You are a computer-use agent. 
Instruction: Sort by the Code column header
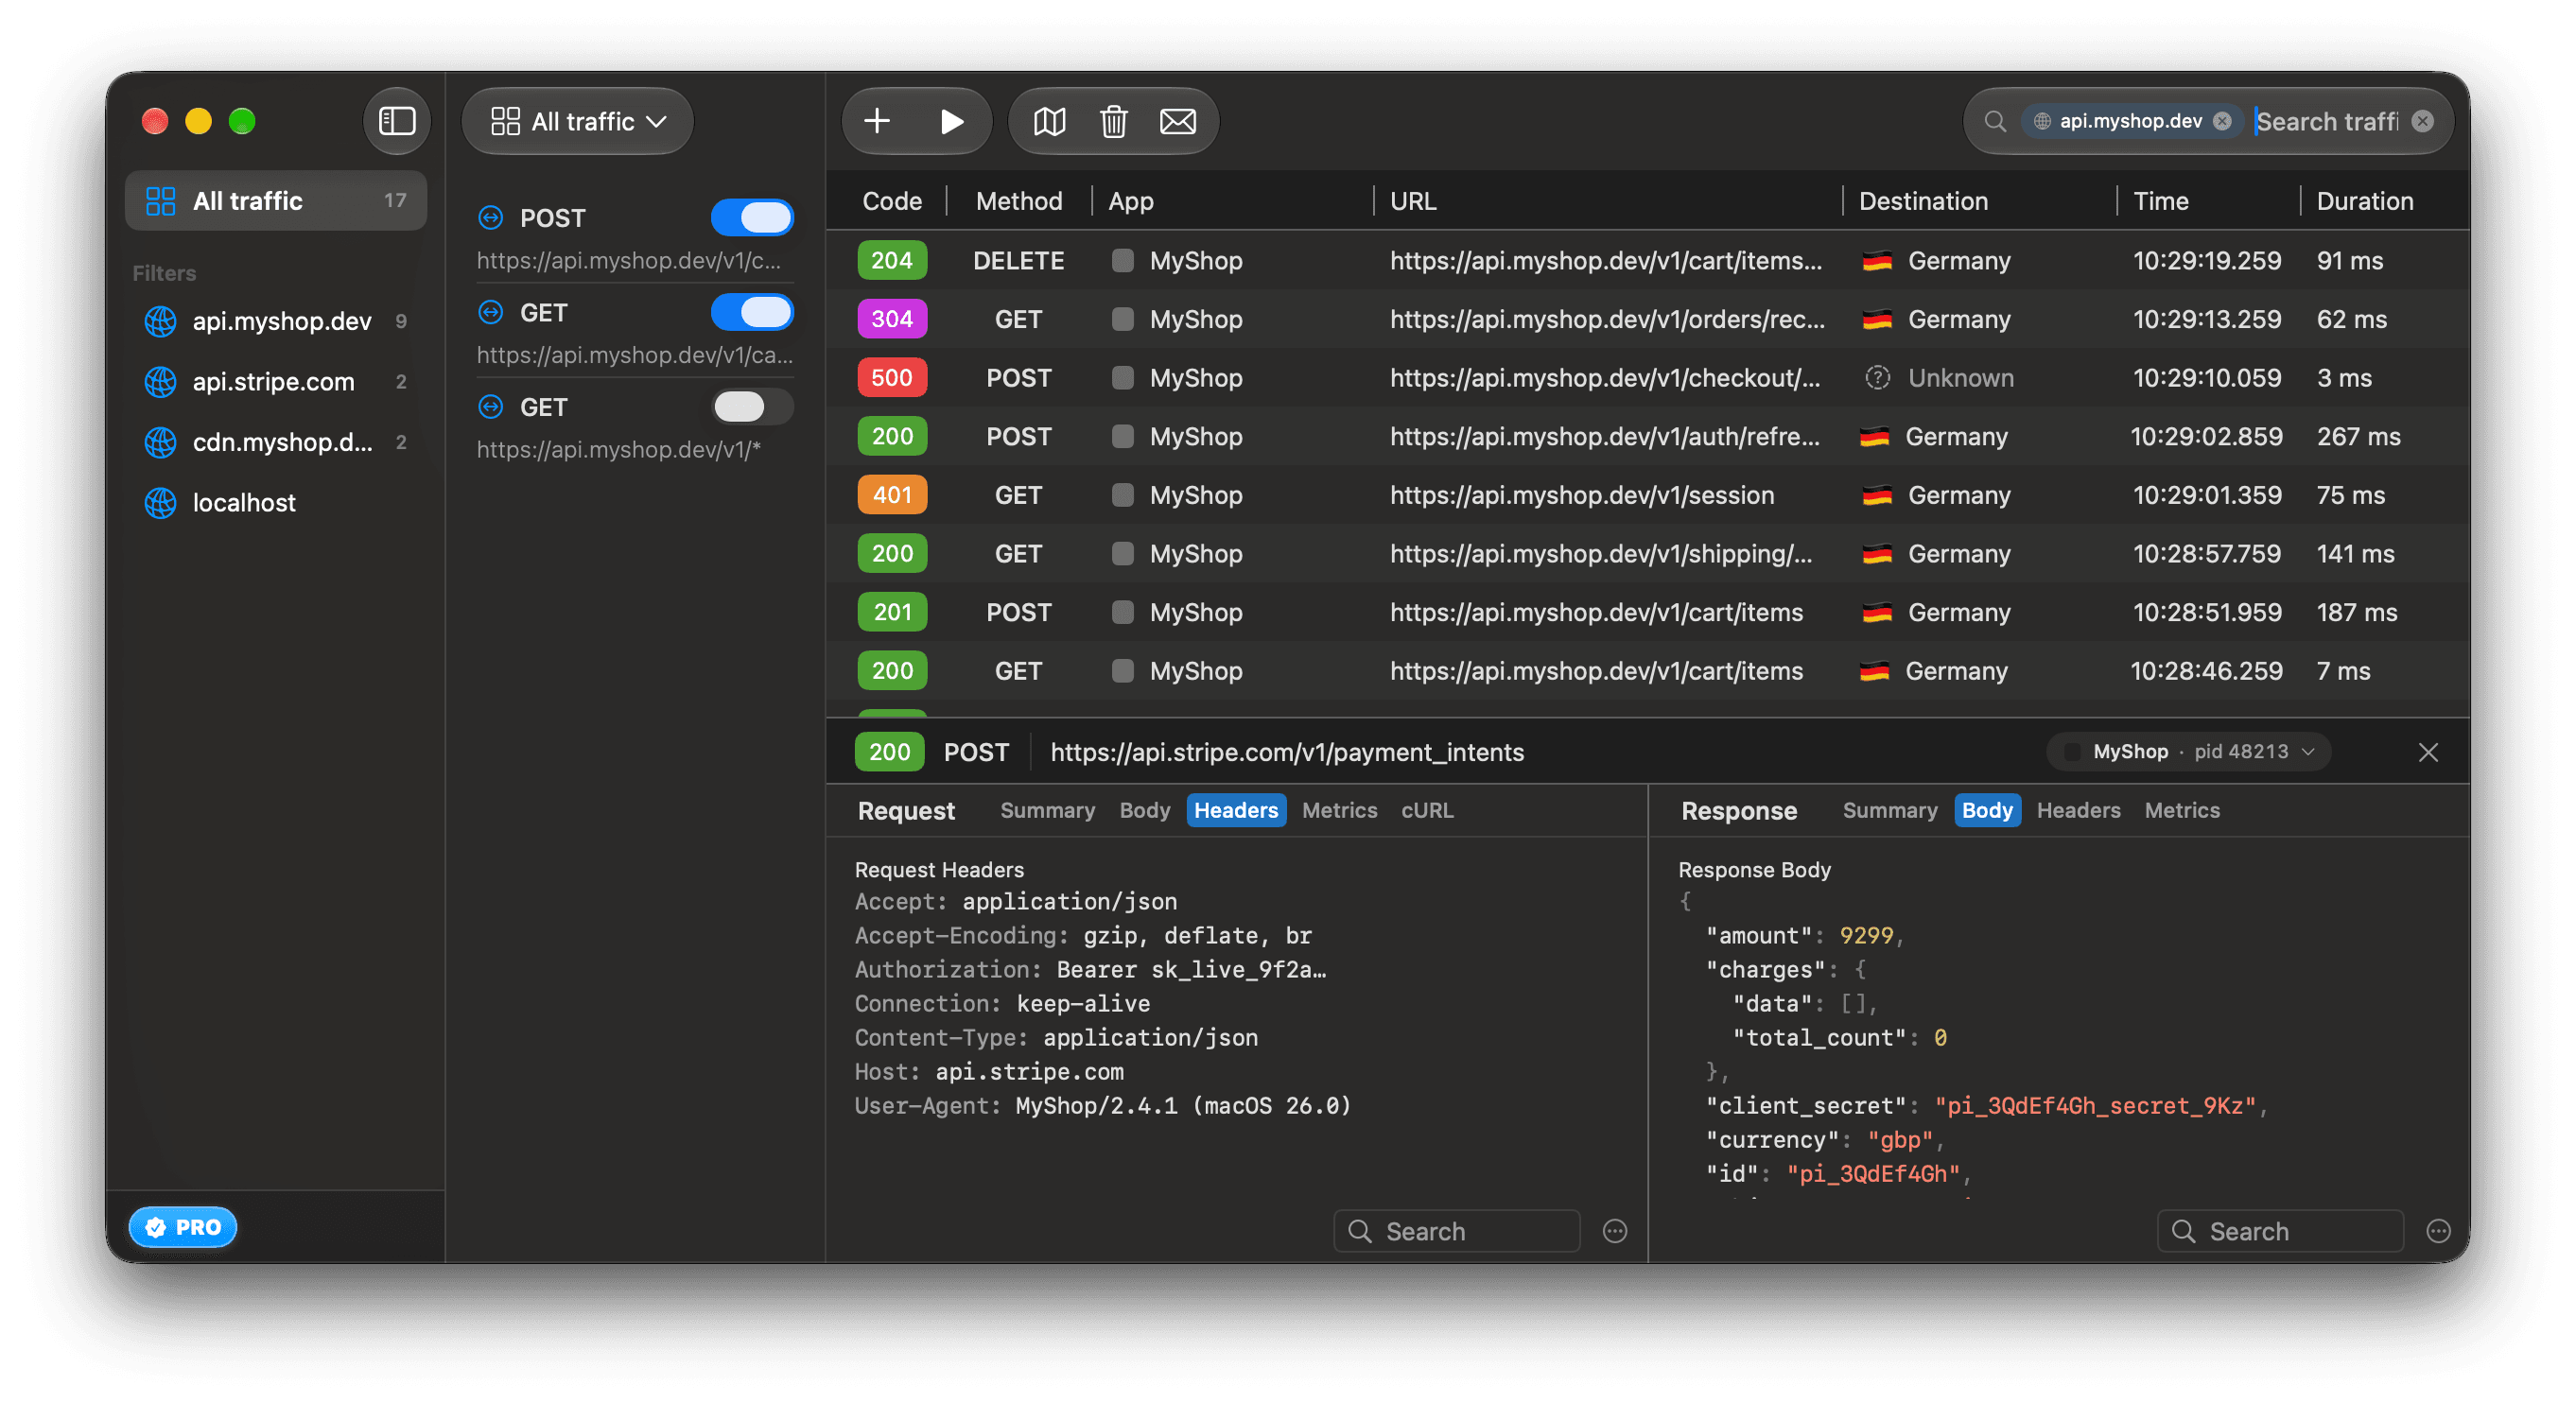(891, 201)
